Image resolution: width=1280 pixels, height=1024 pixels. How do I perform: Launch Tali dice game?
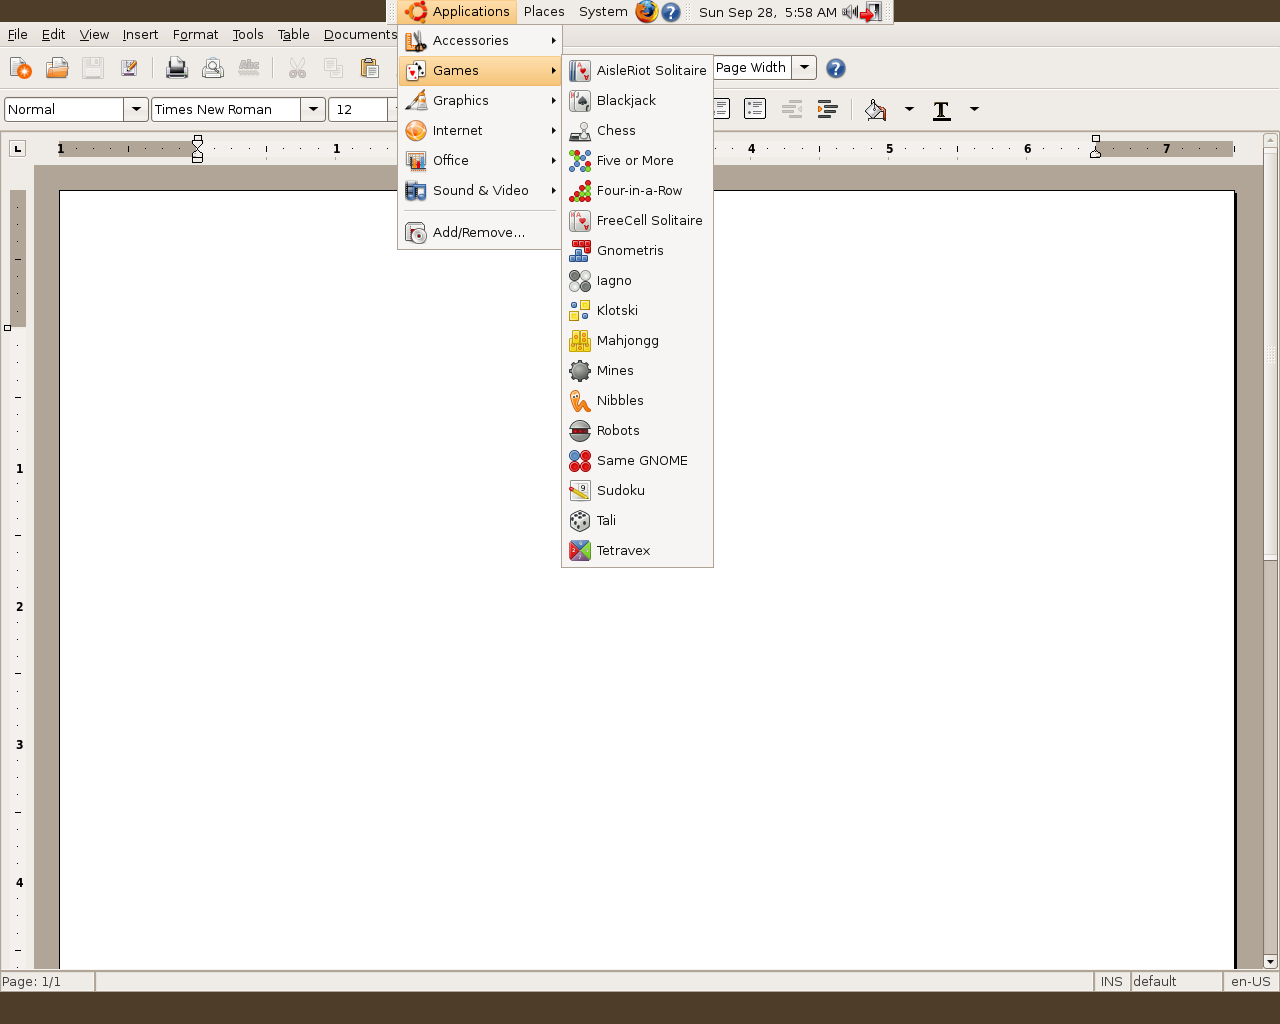point(637,520)
